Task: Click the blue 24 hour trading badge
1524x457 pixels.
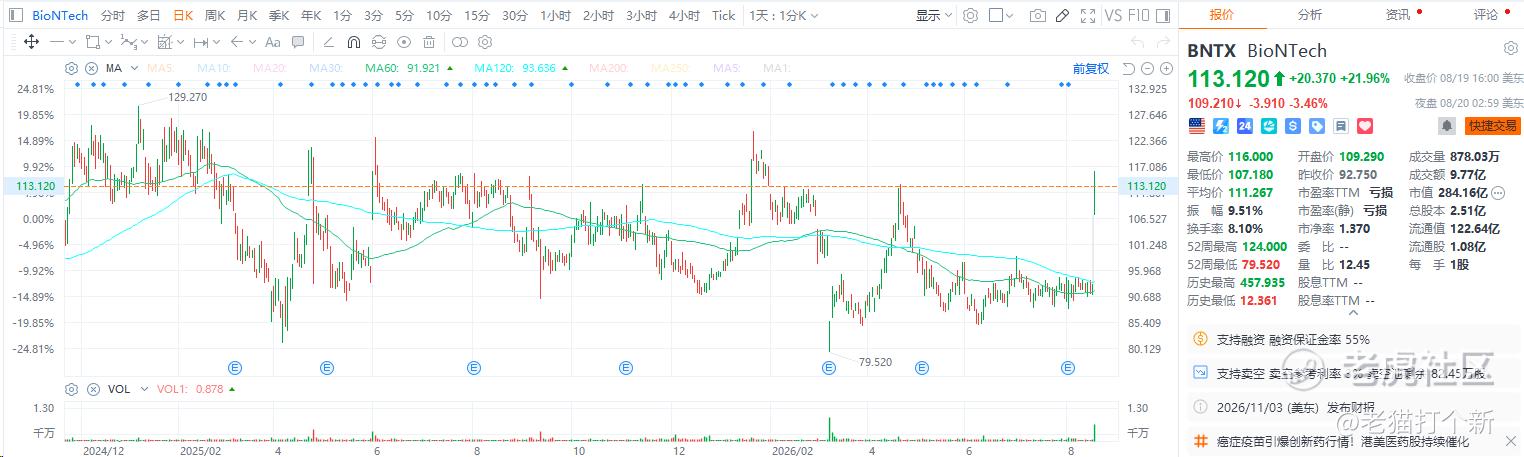Action: pyautogui.click(x=1245, y=126)
